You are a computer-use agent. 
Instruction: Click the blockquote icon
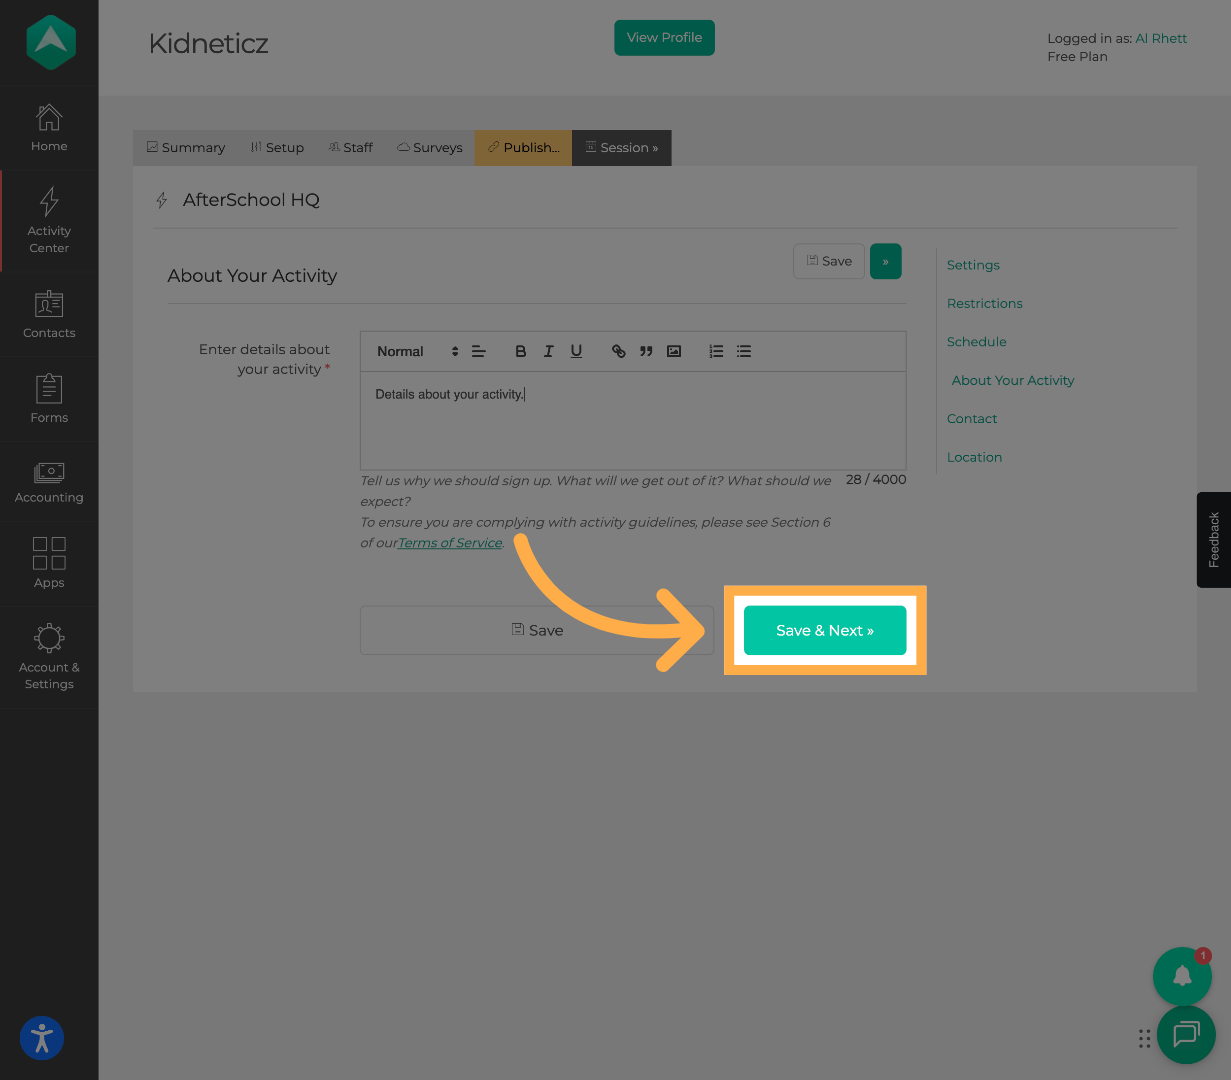(x=646, y=351)
